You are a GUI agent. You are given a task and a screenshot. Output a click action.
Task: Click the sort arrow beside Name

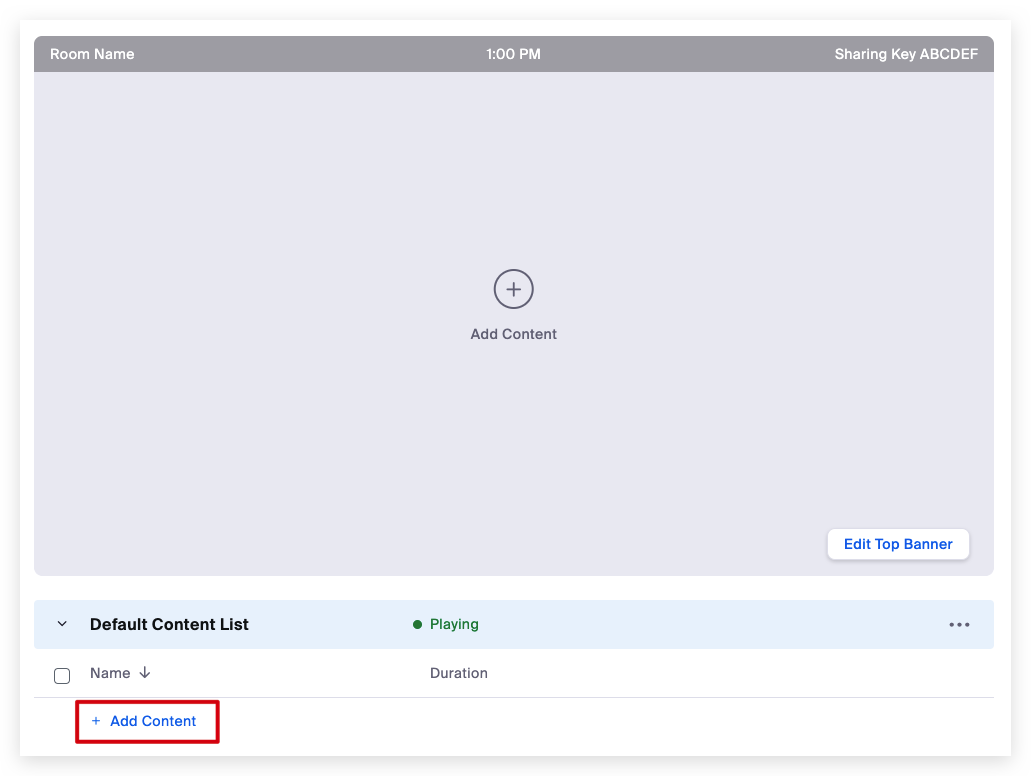click(x=145, y=673)
